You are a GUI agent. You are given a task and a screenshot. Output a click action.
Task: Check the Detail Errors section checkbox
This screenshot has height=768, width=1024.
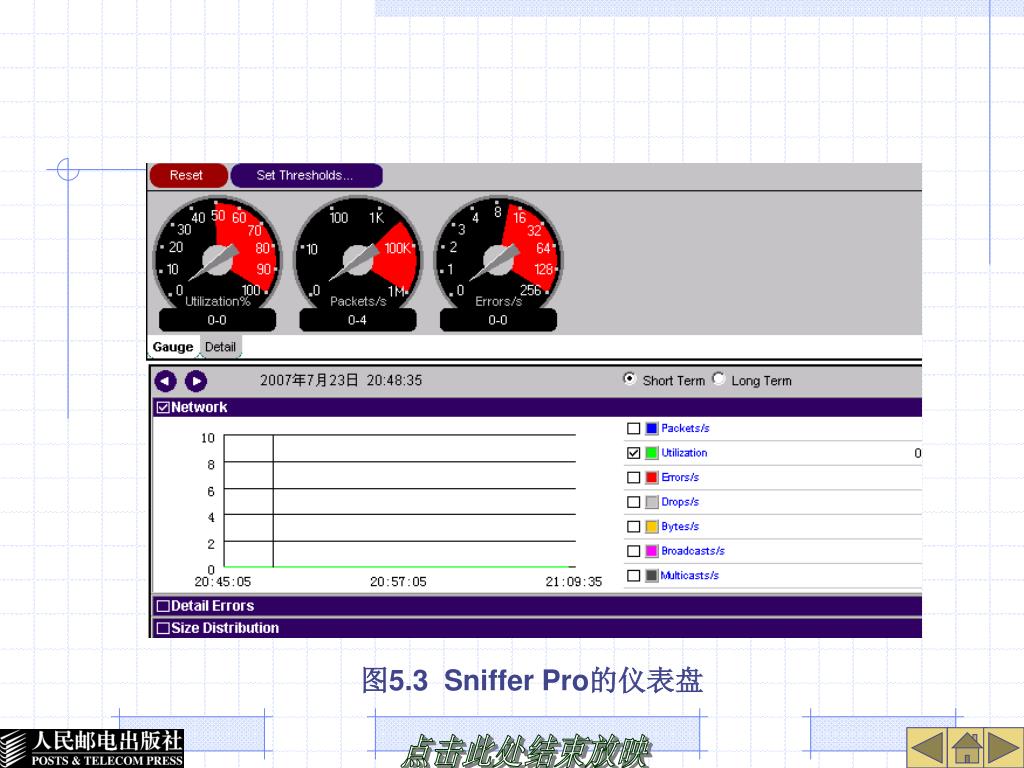point(163,606)
